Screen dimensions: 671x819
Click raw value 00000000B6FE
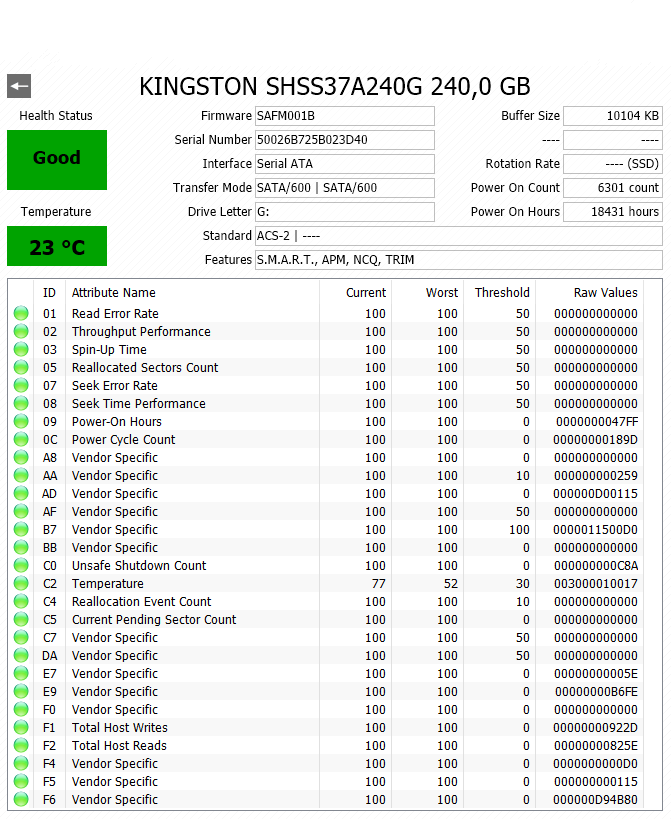tap(596, 692)
